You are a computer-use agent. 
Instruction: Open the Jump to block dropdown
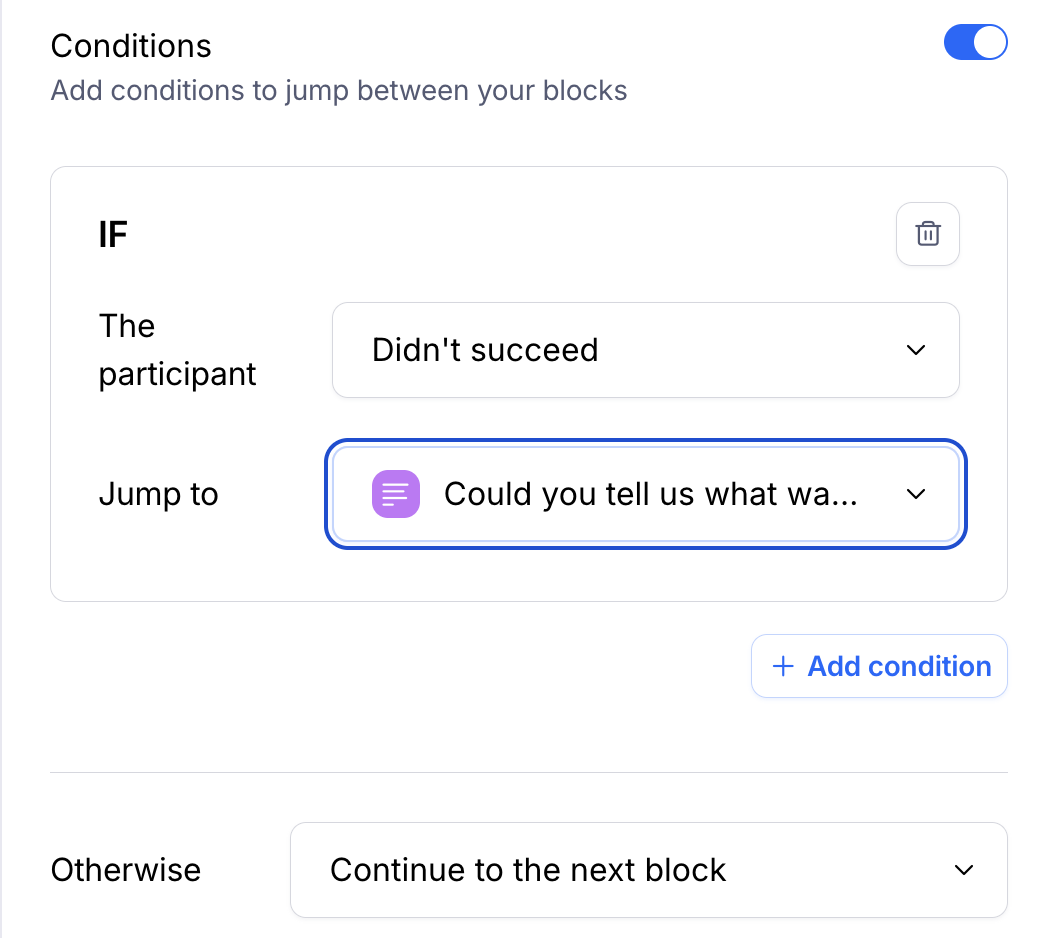click(x=645, y=495)
